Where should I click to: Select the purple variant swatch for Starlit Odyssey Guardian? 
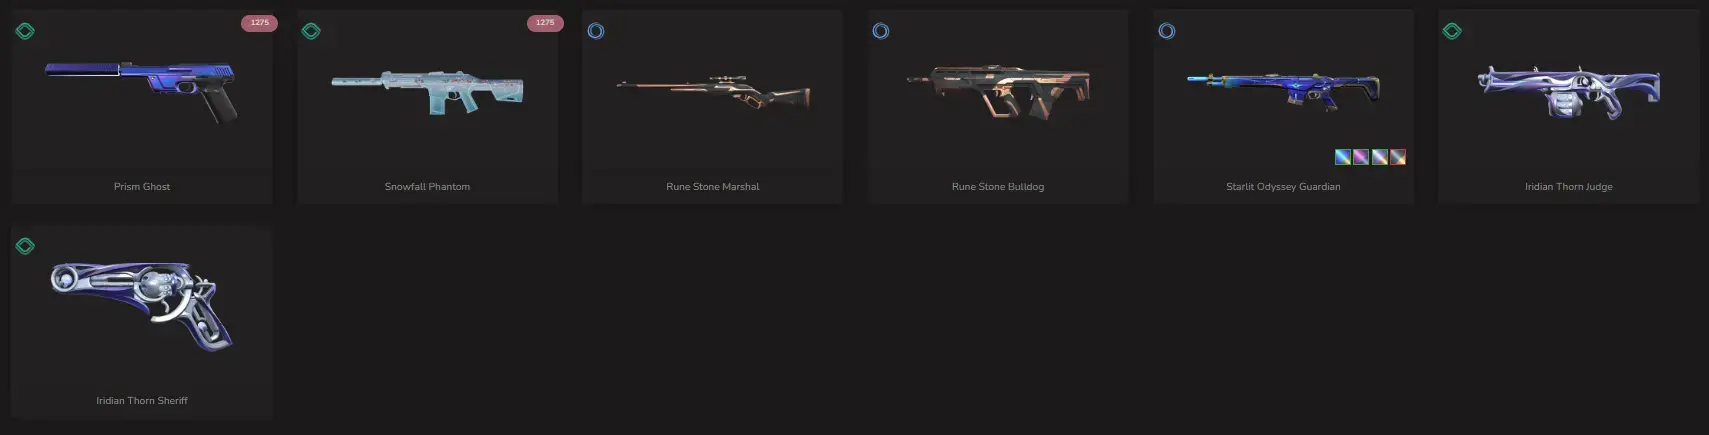(x=1361, y=157)
